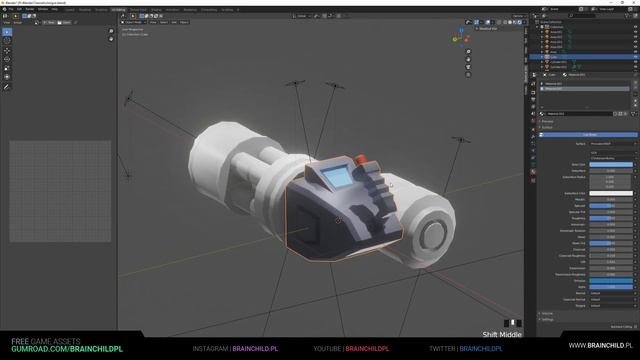Open the Render menu

(30, 9)
